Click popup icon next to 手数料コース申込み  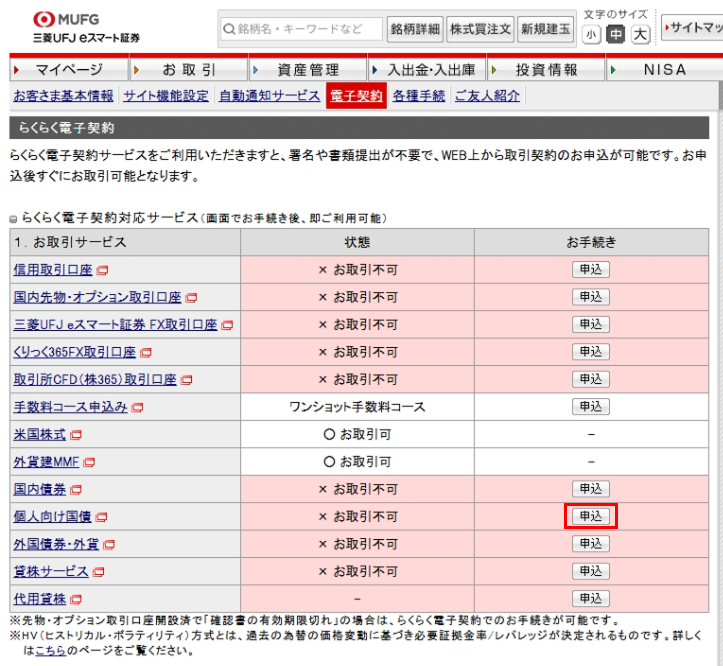137,408
